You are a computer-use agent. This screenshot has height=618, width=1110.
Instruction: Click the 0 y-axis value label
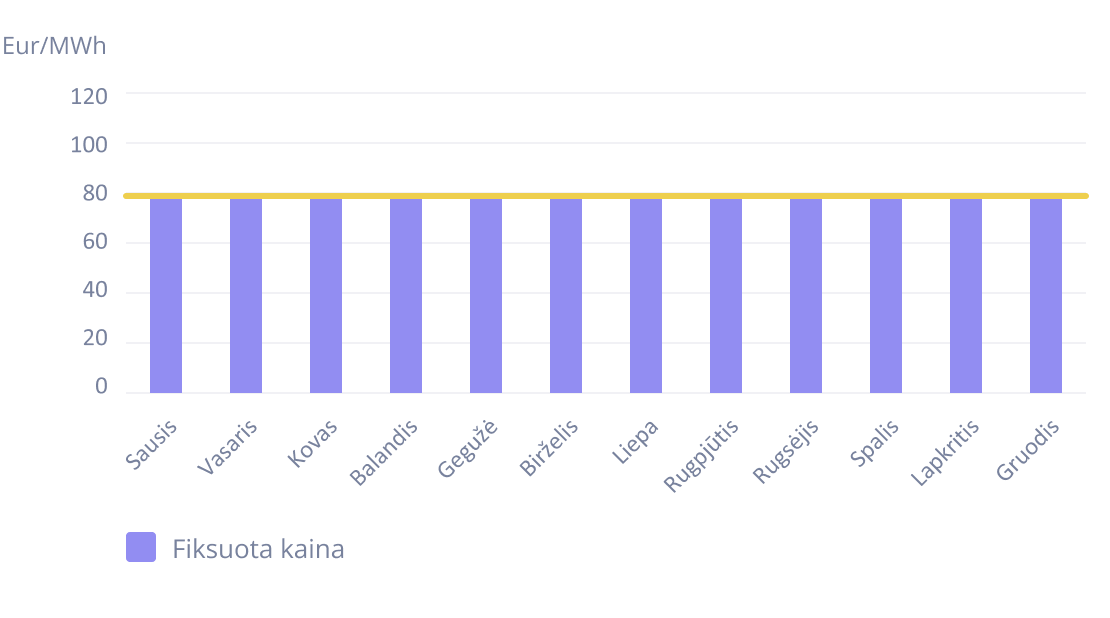click(101, 387)
